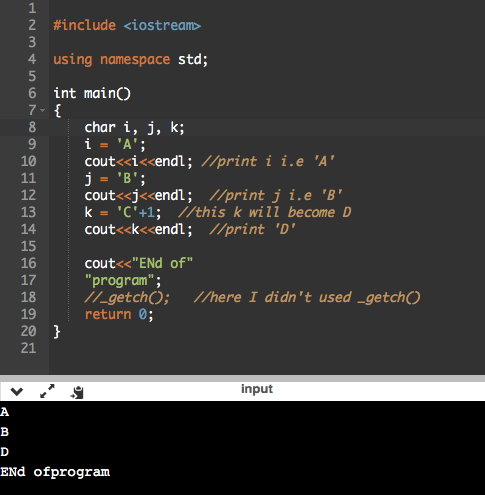Click comment '//here I didn't used _getch()'
Image resolution: width=485 pixels, height=495 pixels.
coord(307,297)
